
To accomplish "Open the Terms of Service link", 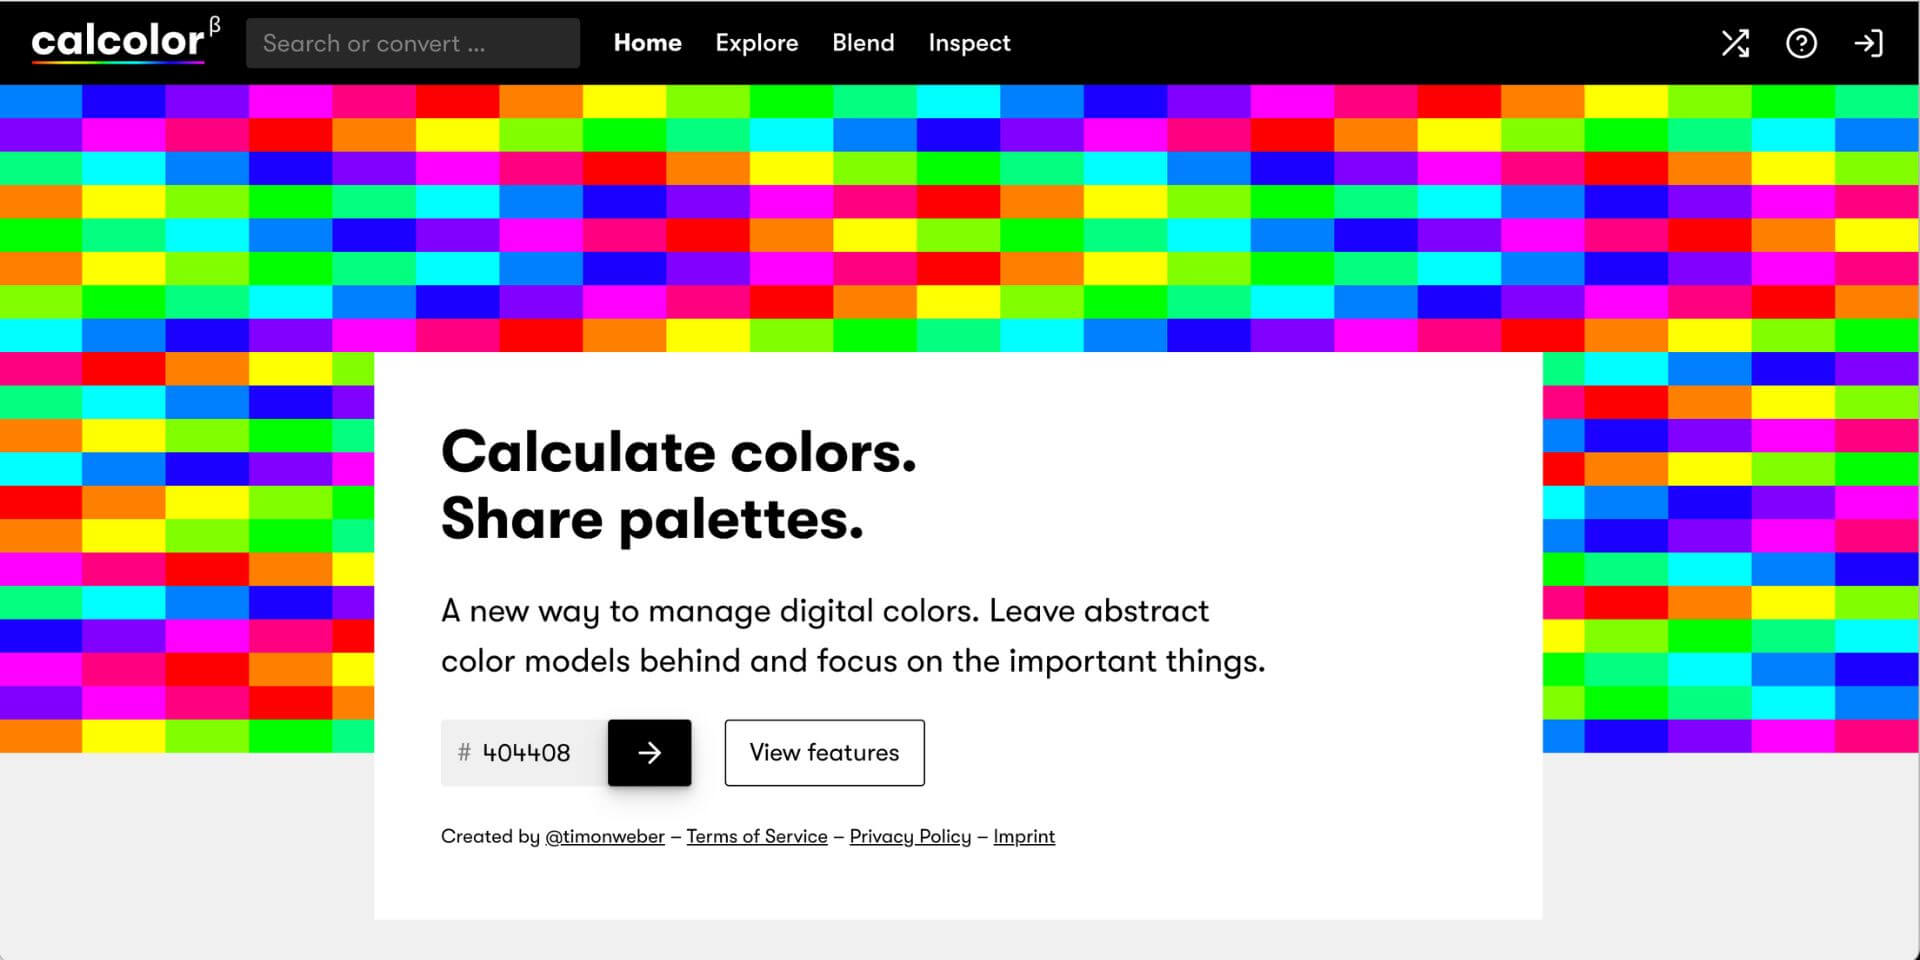I will point(756,836).
